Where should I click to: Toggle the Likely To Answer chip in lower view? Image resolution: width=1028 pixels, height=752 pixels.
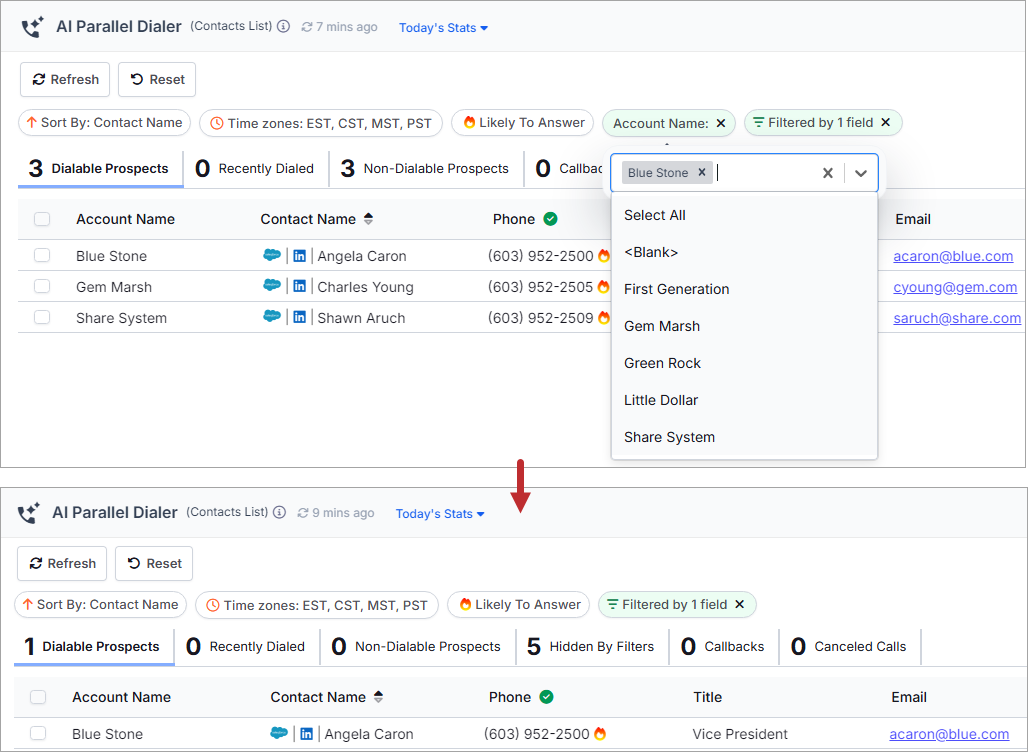click(519, 604)
